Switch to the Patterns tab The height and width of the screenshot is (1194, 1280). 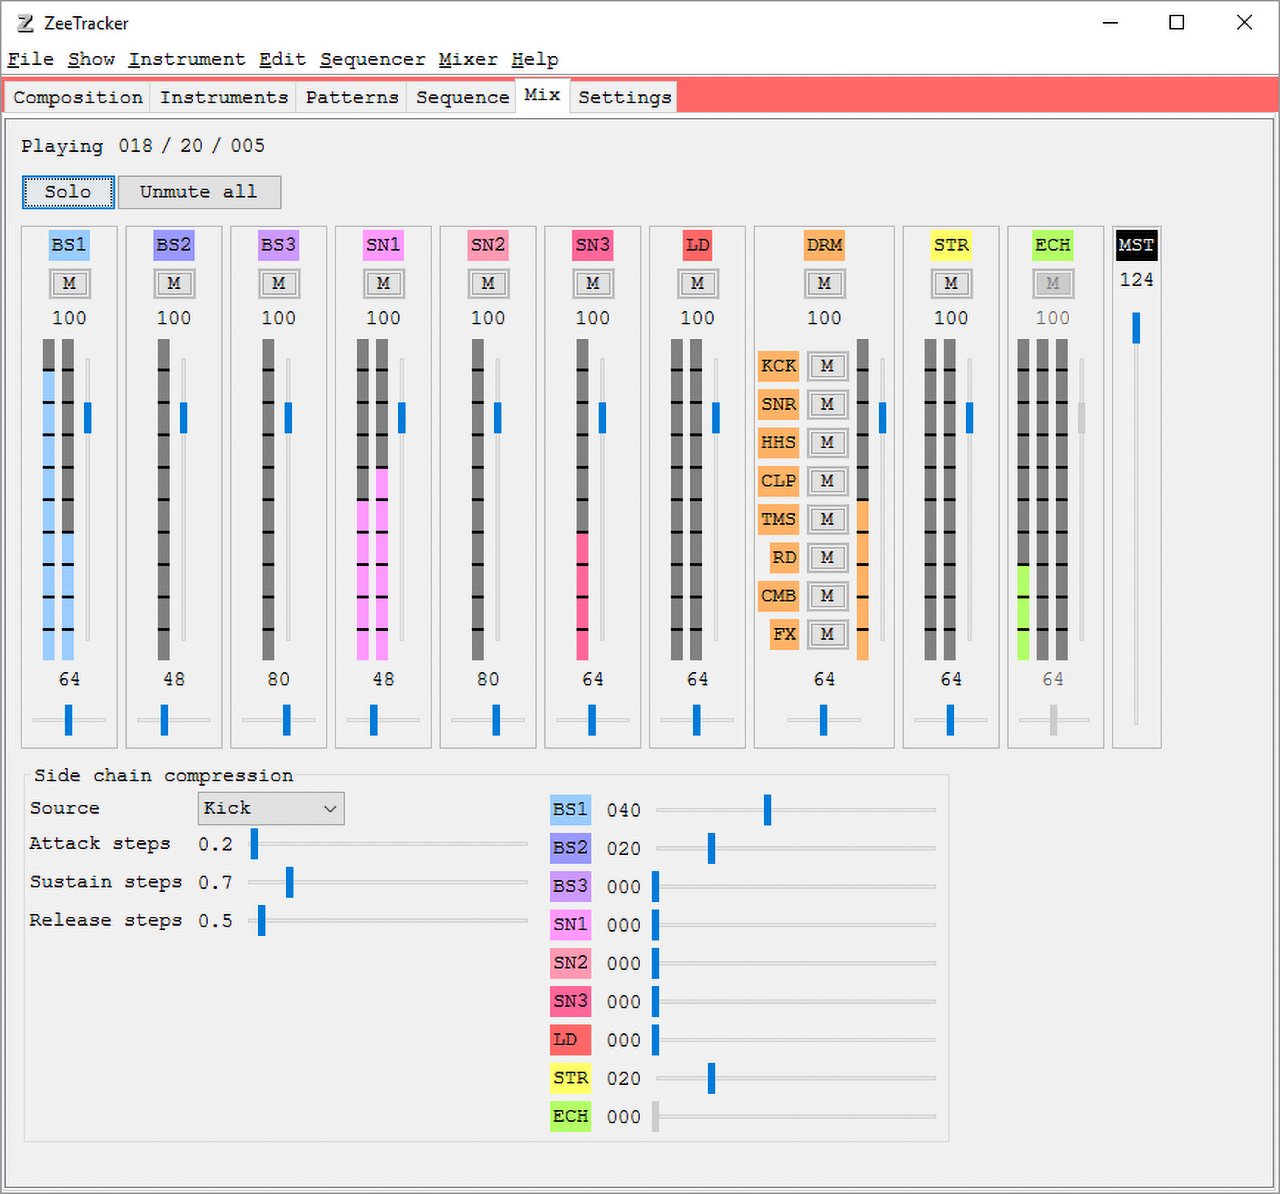tap(352, 97)
